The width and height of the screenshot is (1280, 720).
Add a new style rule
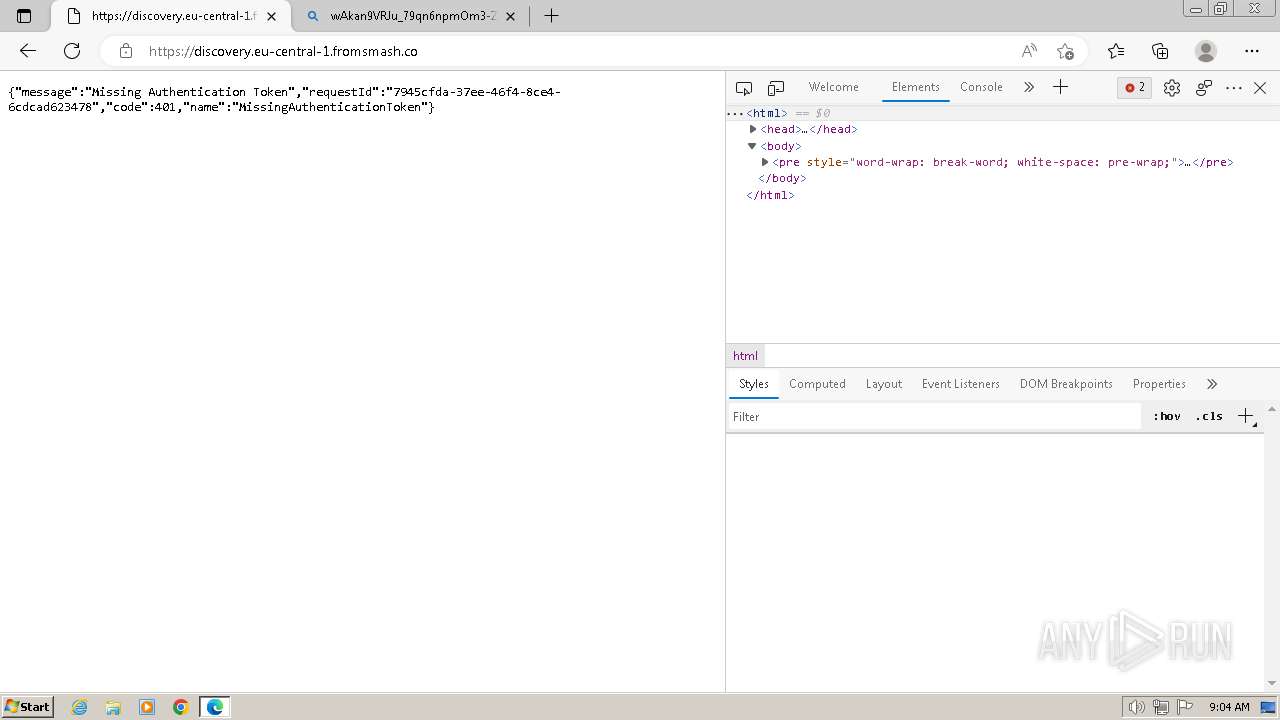click(1246, 416)
